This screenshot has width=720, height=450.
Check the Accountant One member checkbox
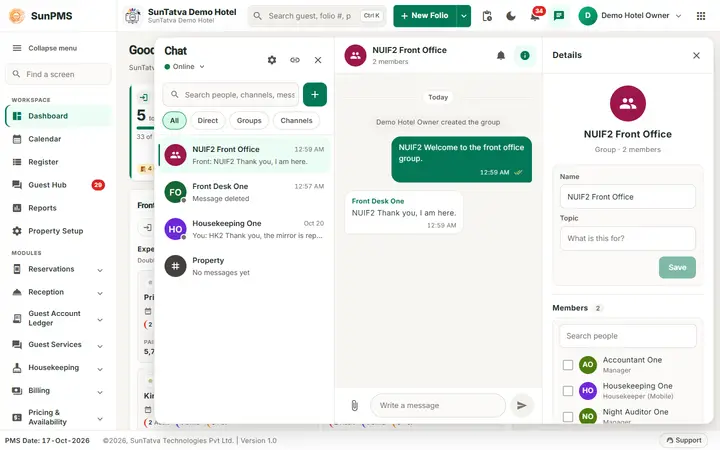tap(568, 365)
